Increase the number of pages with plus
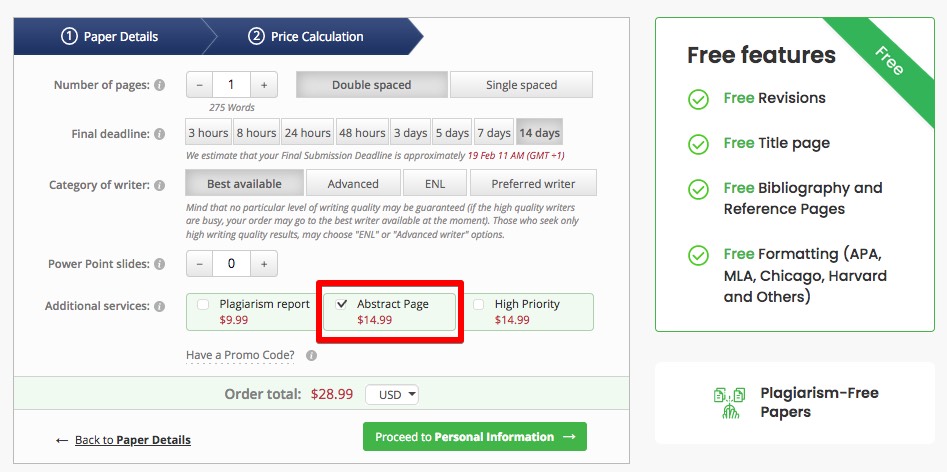947x472 pixels. pyautogui.click(x=264, y=85)
